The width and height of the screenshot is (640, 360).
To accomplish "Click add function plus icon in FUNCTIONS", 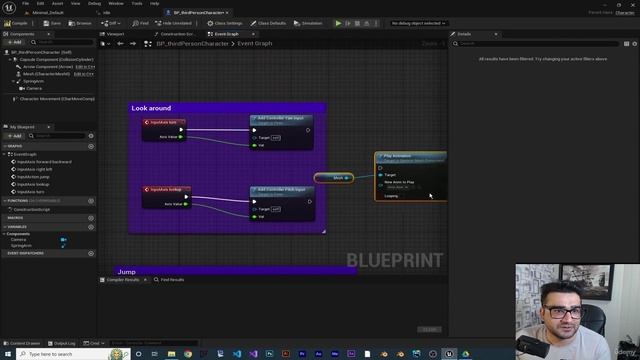I will click(x=91, y=201).
